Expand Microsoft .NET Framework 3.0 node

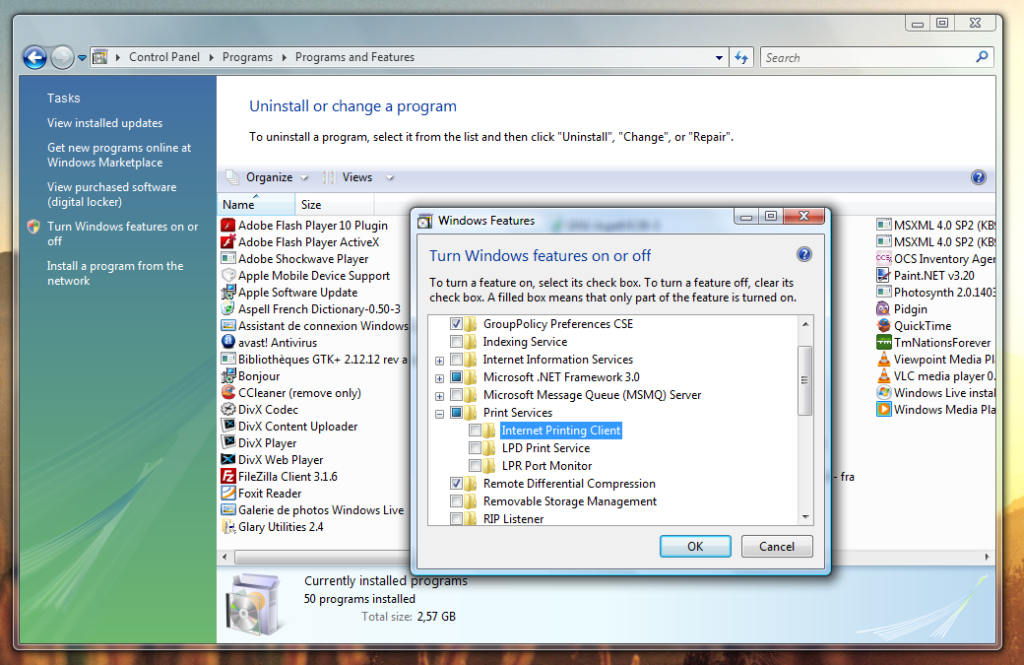point(440,378)
